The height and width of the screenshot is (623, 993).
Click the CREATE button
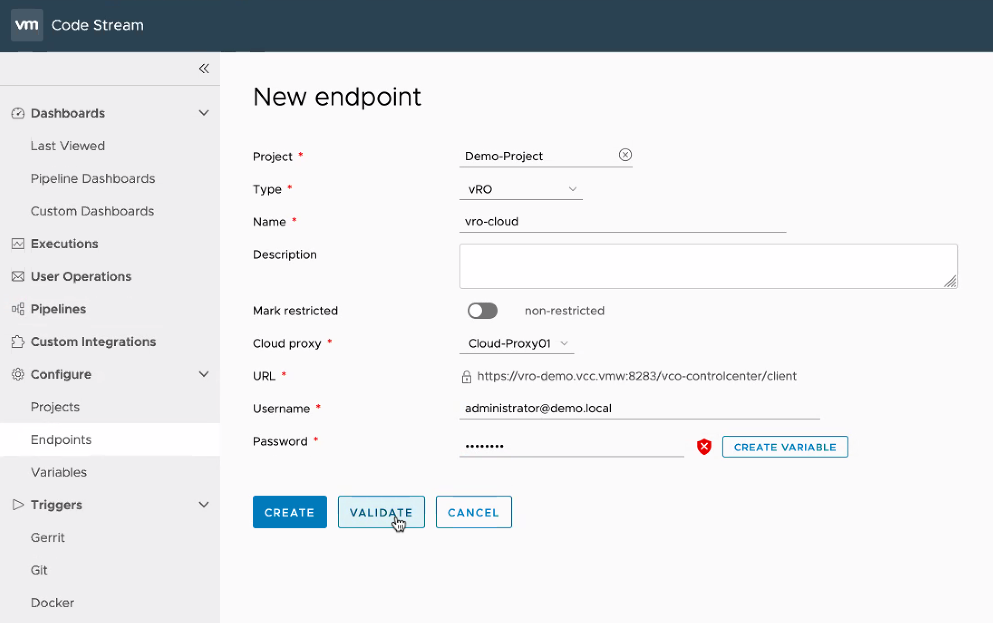tap(289, 512)
